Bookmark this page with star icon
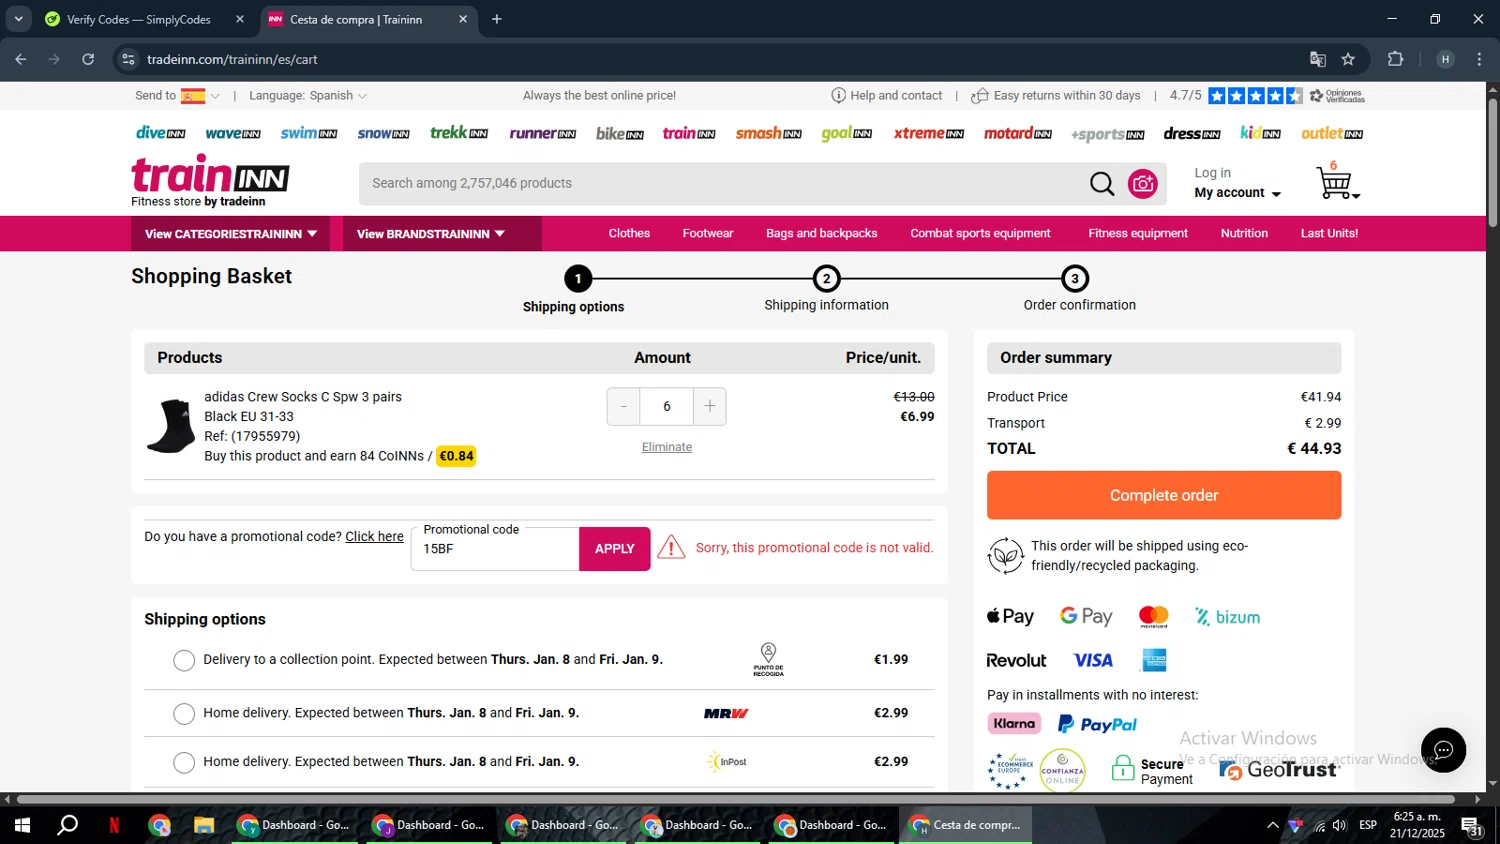1500x844 pixels. [x=1348, y=59]
